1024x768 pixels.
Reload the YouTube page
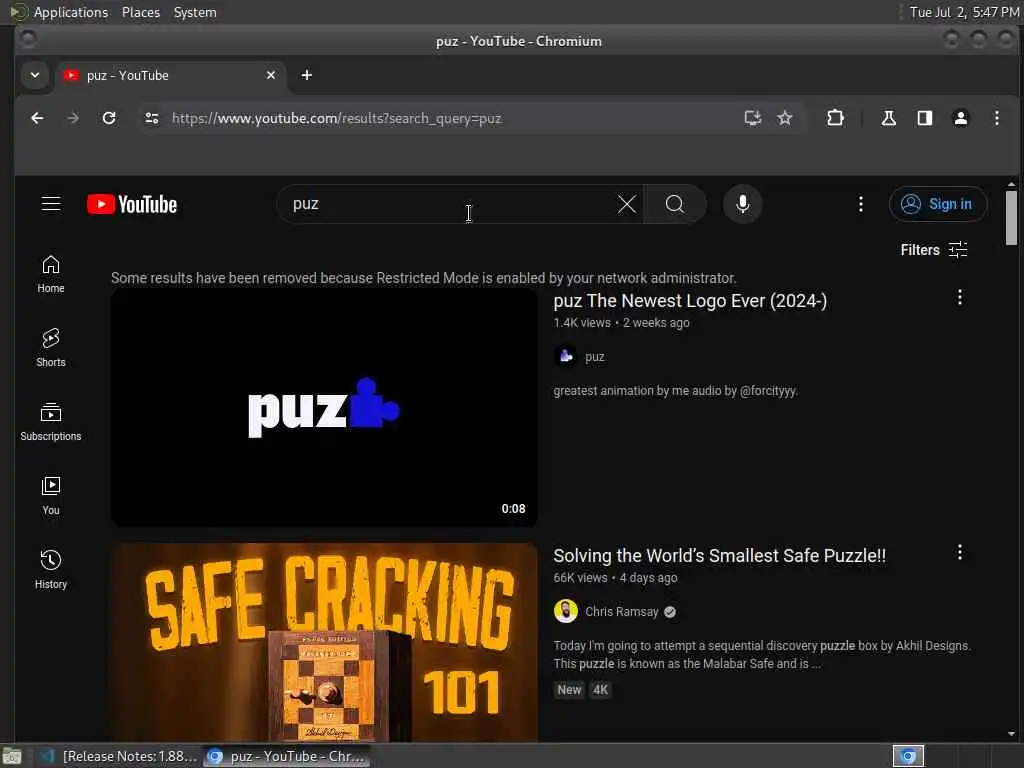109,118
